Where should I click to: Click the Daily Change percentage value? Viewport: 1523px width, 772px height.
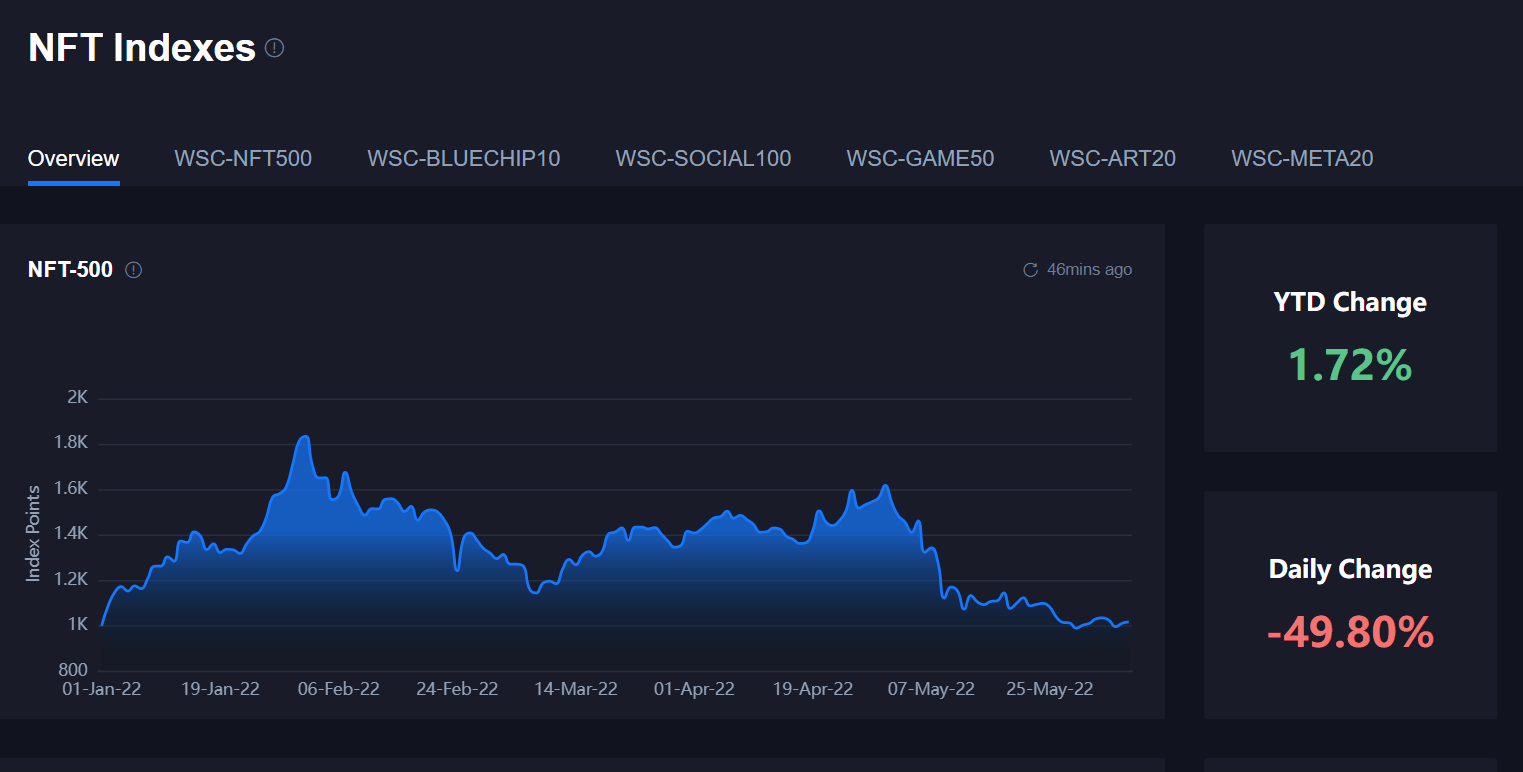pyautogui.click(x=1349, y=632)
